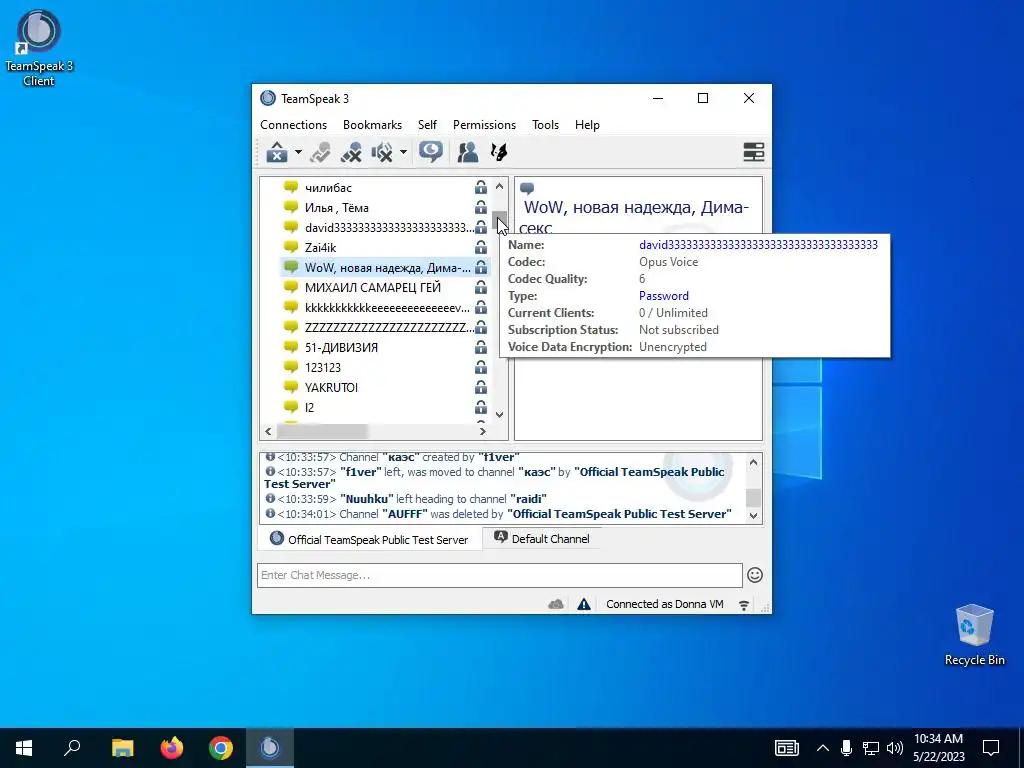The width and height of the screenshot is (1024, 768).
Task: Click the grayed-out user with checkmark toolbar icon
Action: coord(320,152)
